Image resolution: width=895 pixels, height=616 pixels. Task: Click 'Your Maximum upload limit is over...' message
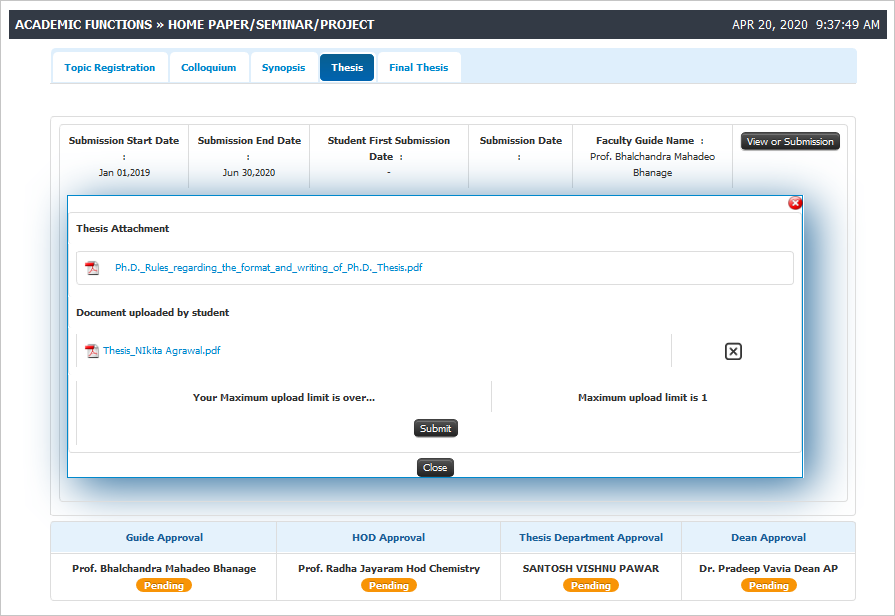pos(284,398)
